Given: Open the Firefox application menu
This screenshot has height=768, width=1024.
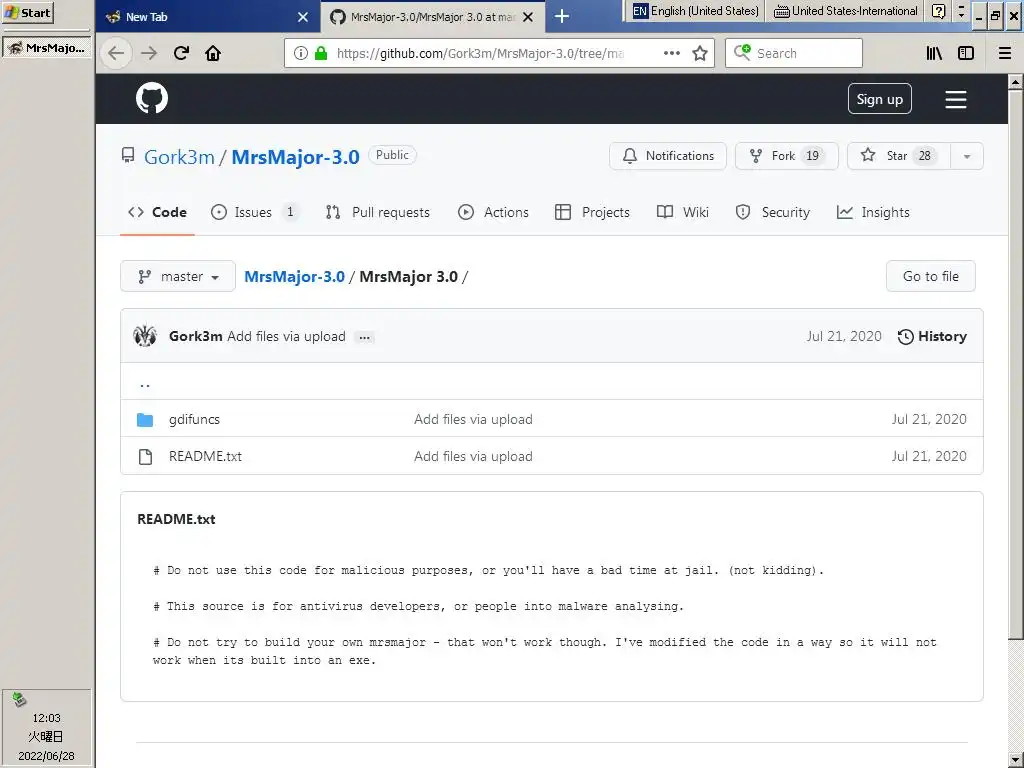Looking at the screenshot, I should click(x=1004, y=53).
